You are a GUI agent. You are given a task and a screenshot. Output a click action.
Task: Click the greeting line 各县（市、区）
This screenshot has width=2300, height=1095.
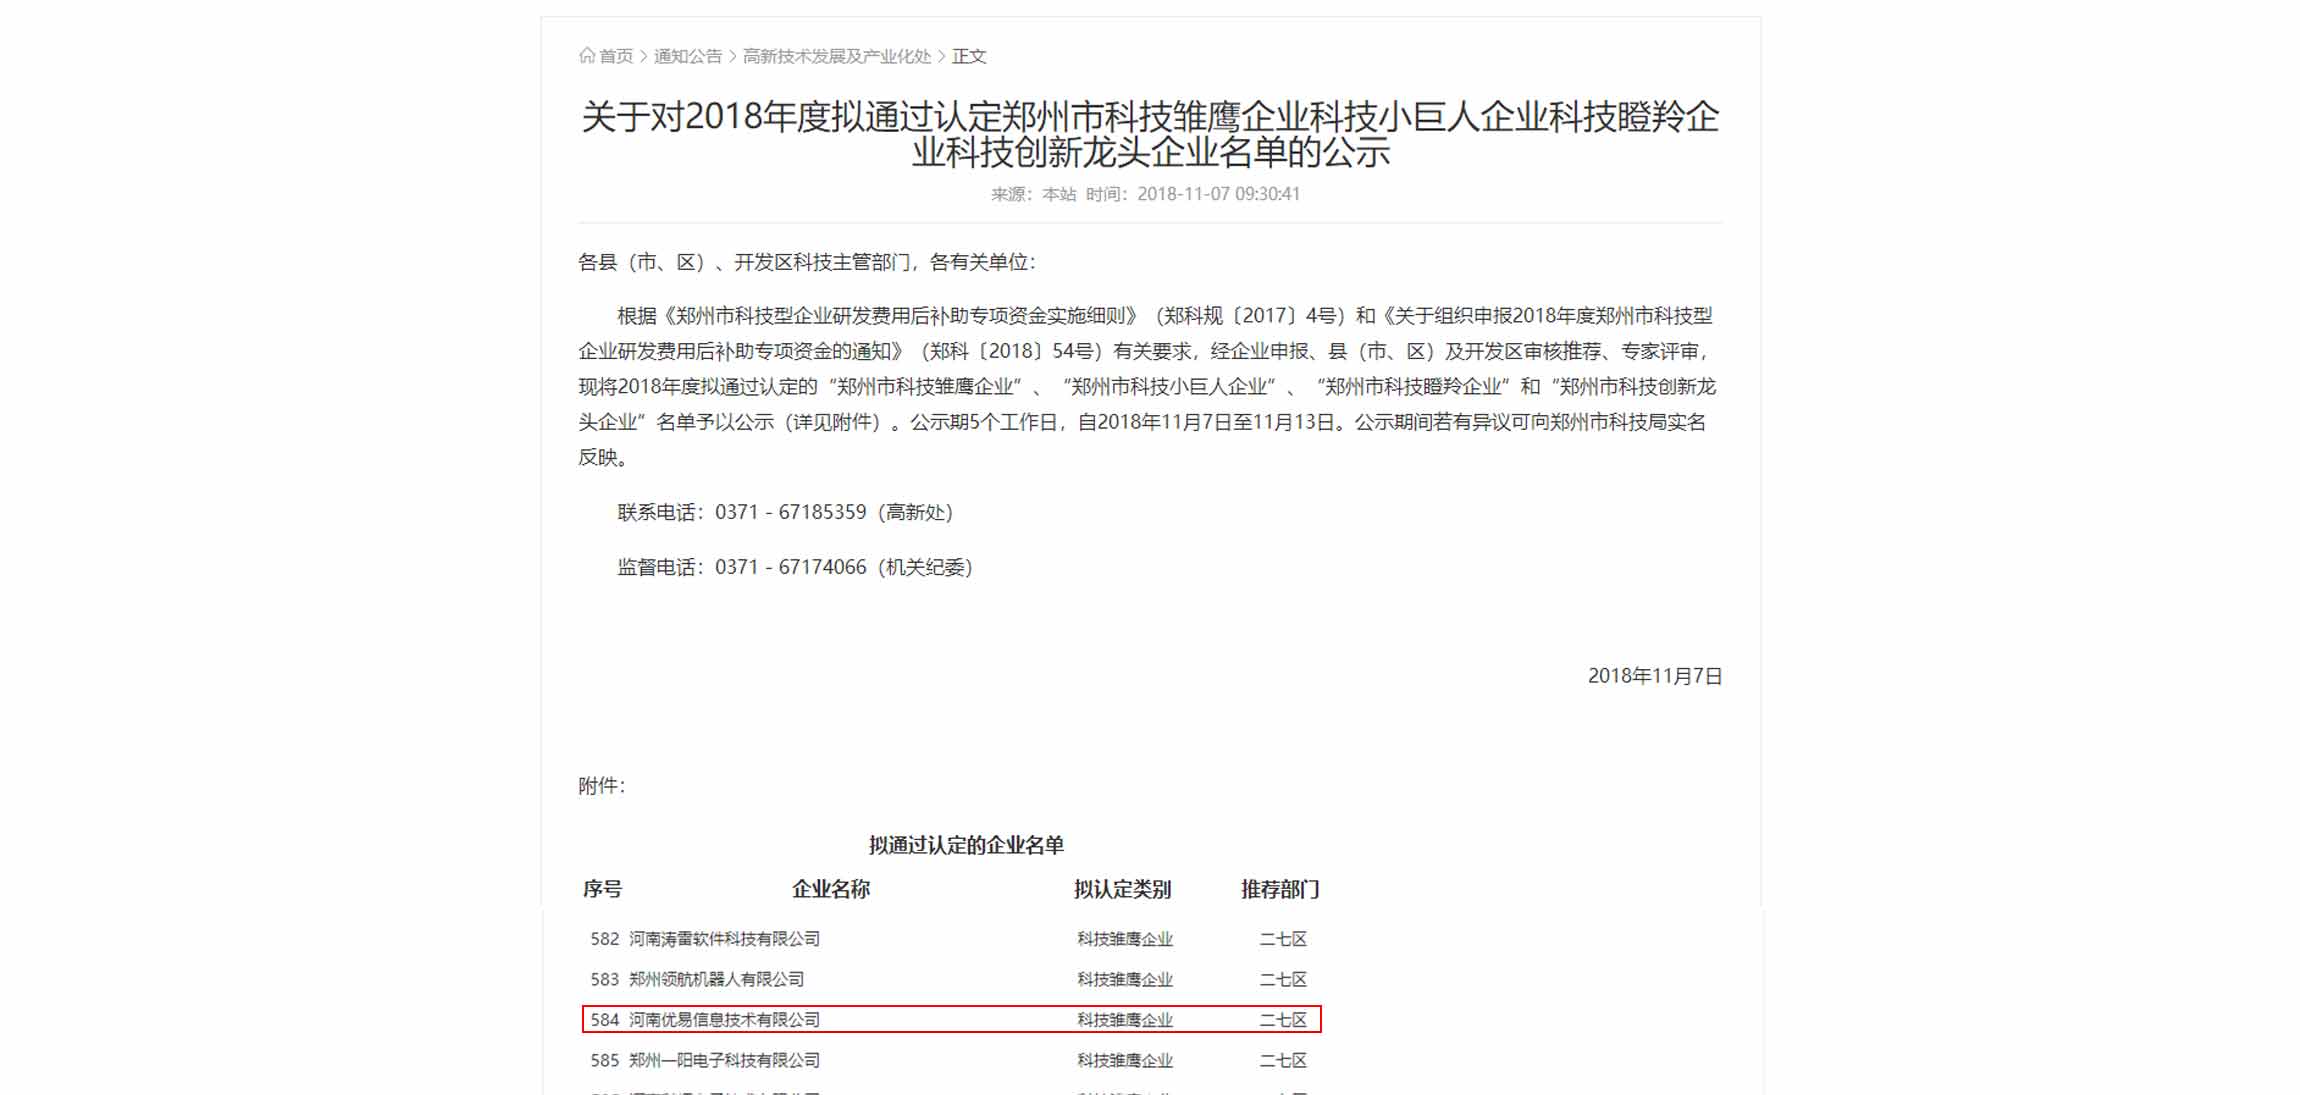pyautogui.click(x=807, y=262)
